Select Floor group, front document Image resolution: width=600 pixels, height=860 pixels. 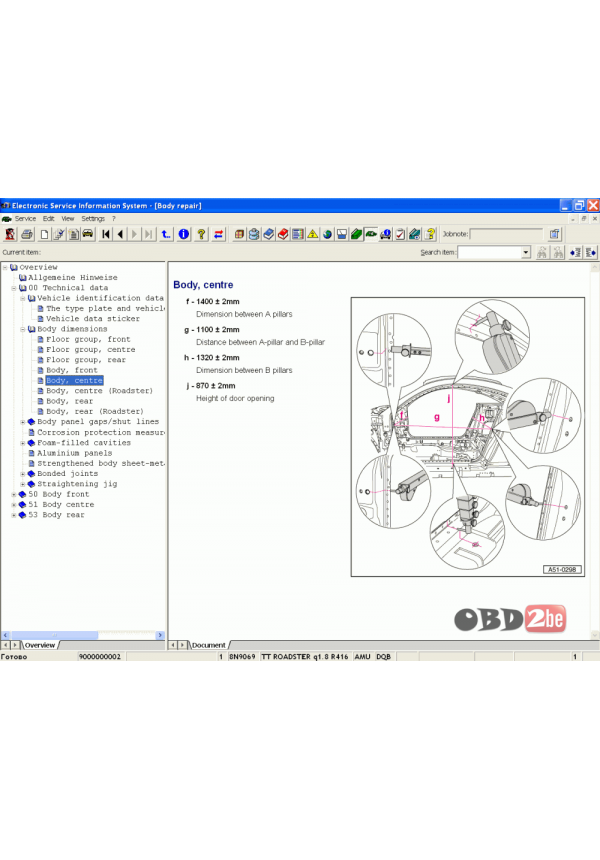pyautogui.click(x=88, y=339)
